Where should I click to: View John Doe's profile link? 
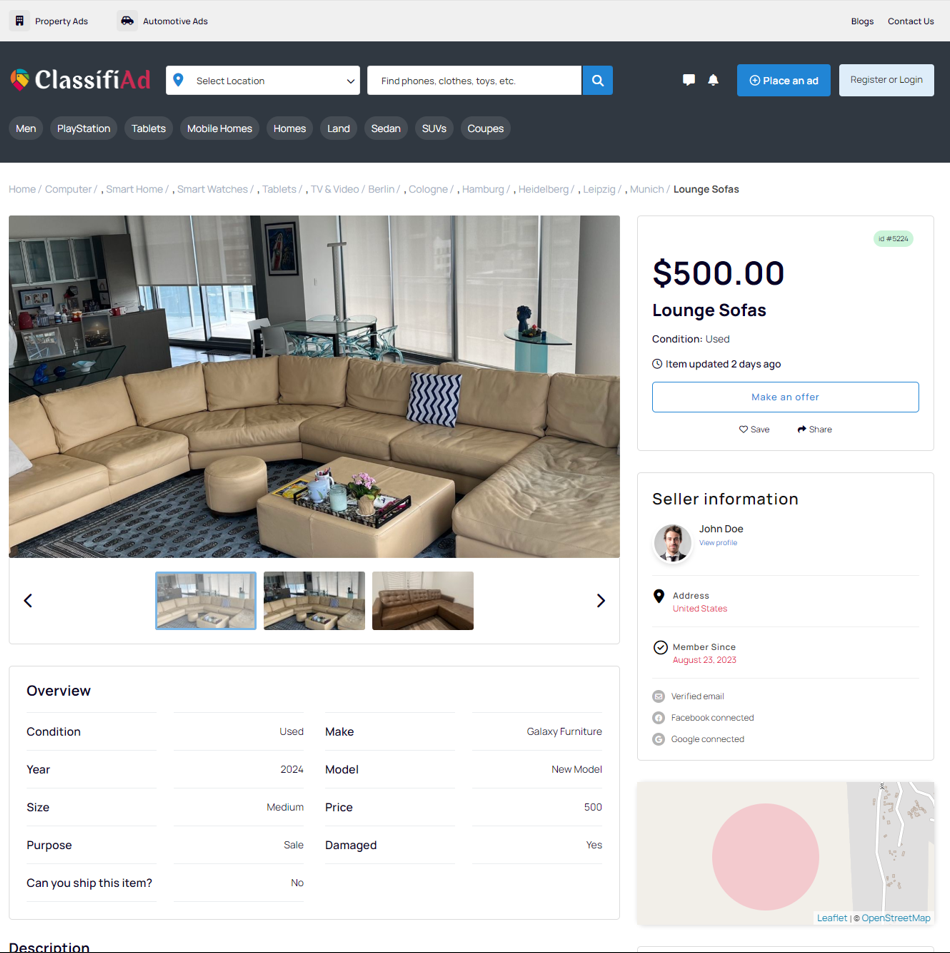click(718, 543)
